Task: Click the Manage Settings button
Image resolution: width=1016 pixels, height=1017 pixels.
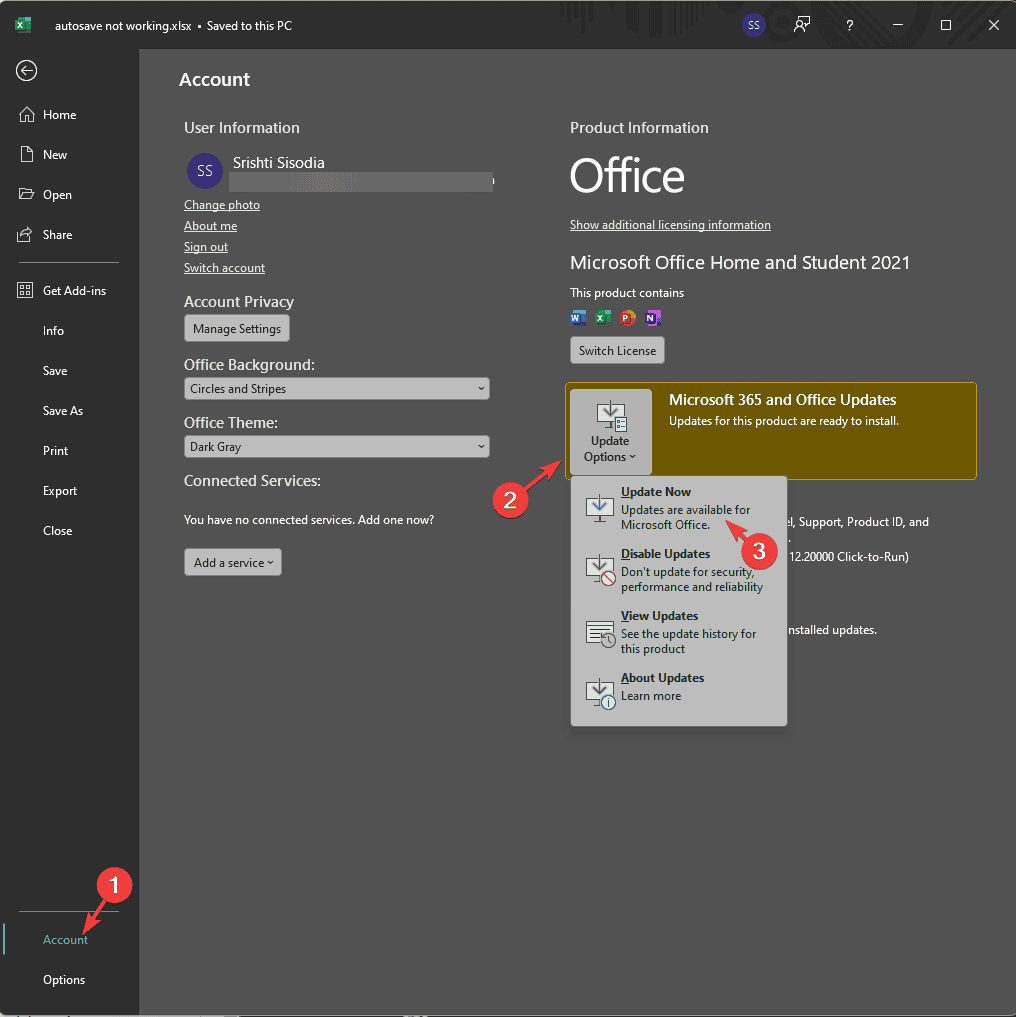Action: click(x=236, y=328)
